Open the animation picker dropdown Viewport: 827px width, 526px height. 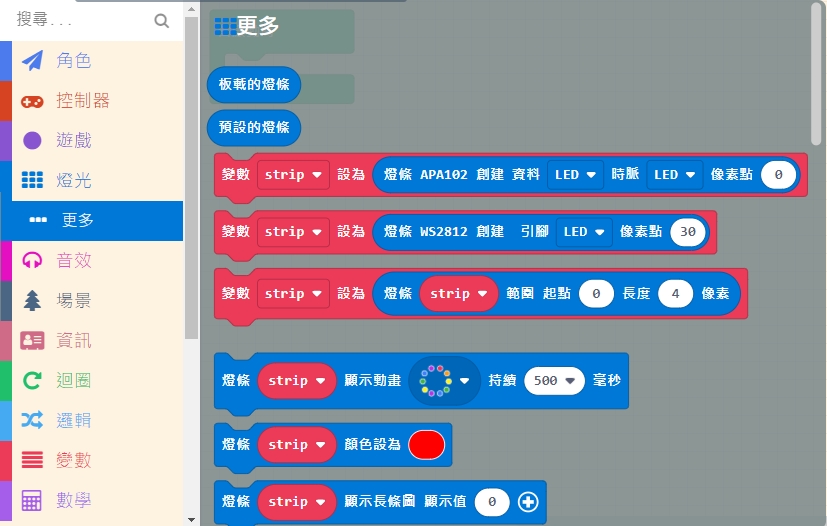[x=444, y=381]
